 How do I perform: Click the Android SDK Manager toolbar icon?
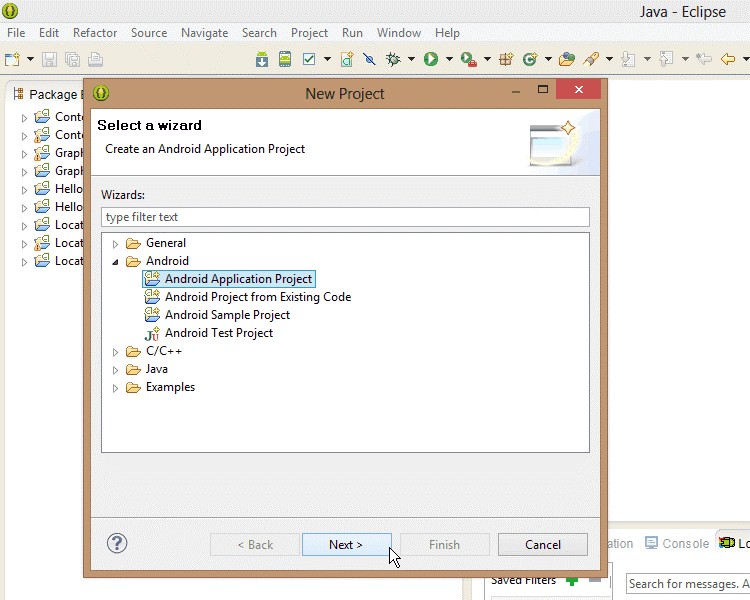point(262,59)
